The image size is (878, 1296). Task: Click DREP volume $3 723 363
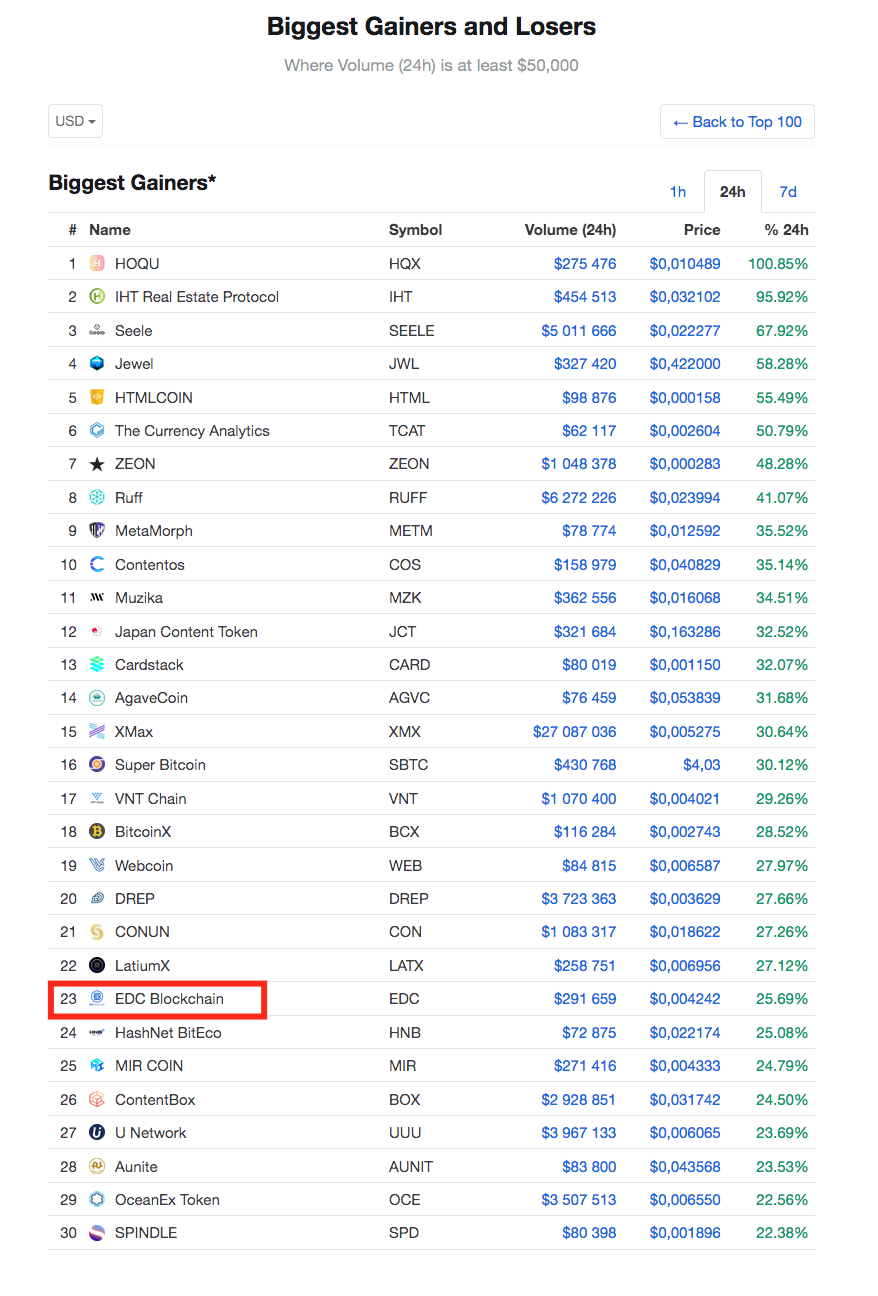pyautogui.click(x=579, y=899)
